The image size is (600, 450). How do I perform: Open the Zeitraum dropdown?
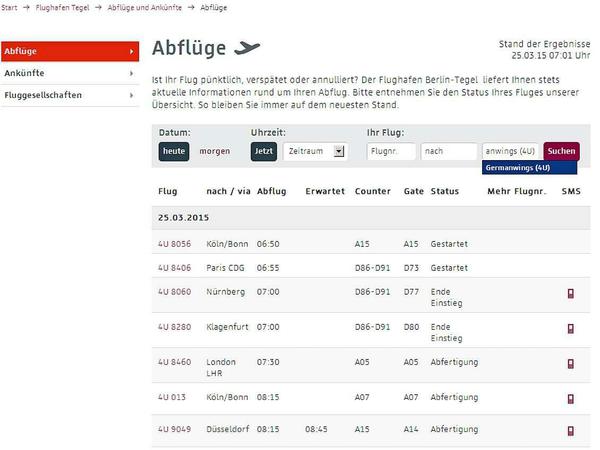(x=315, y=151)
